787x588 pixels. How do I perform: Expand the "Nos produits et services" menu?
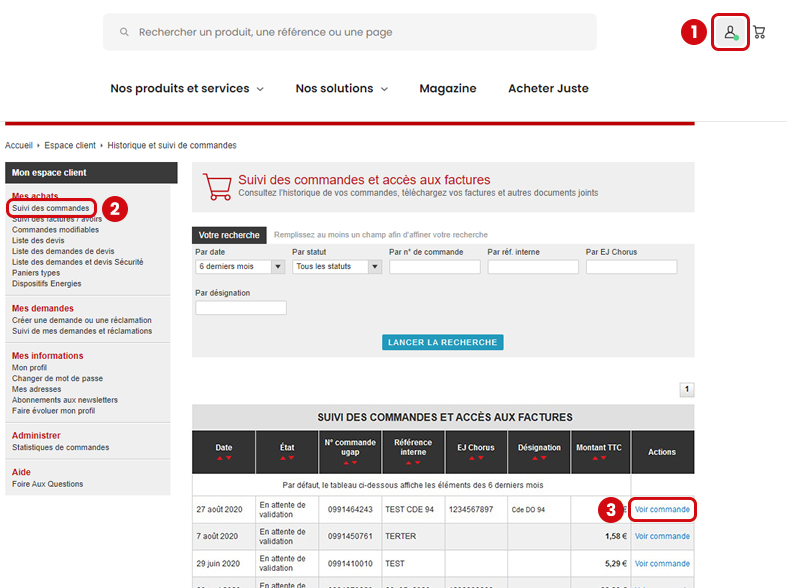pyautogui.click(x=187, y=88)
